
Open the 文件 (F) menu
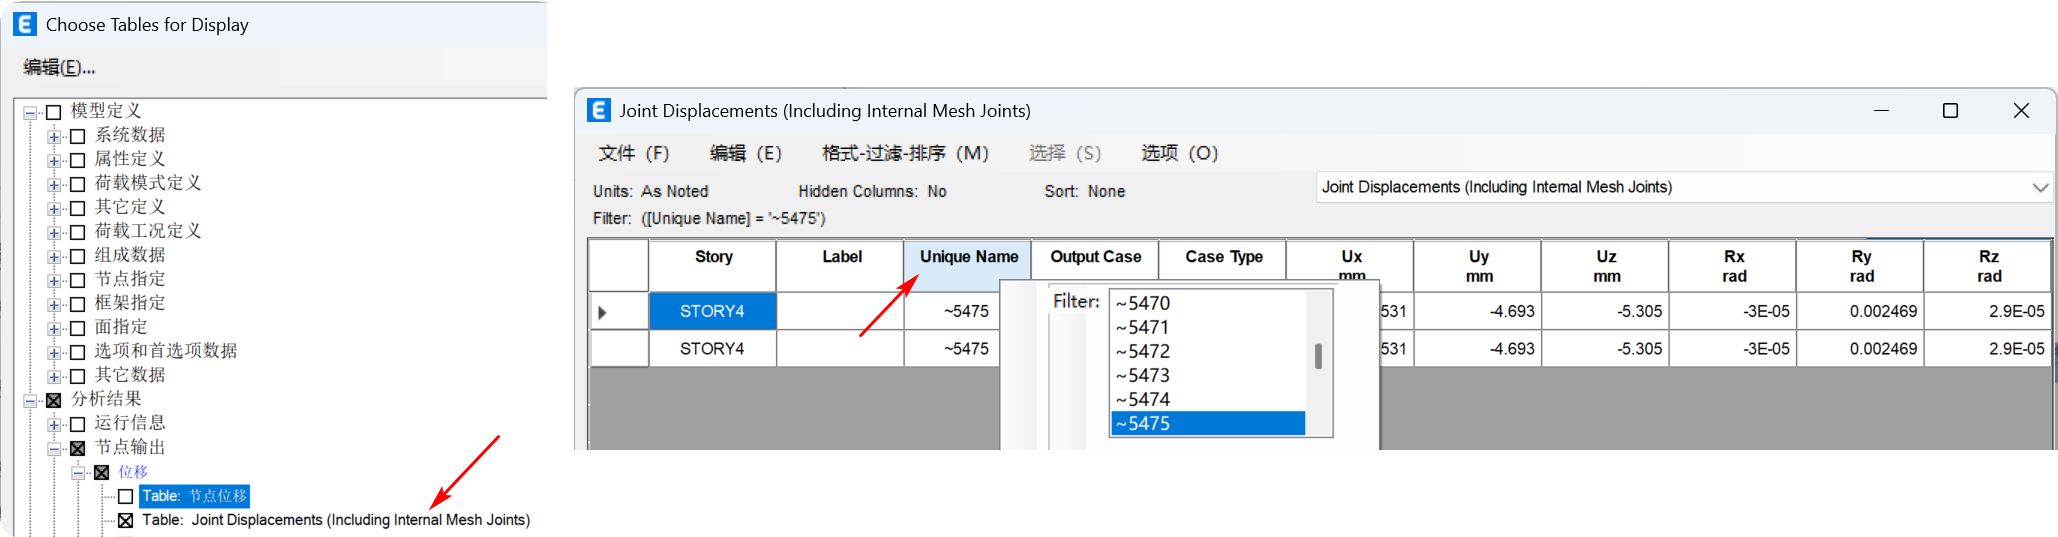point(633,153)
